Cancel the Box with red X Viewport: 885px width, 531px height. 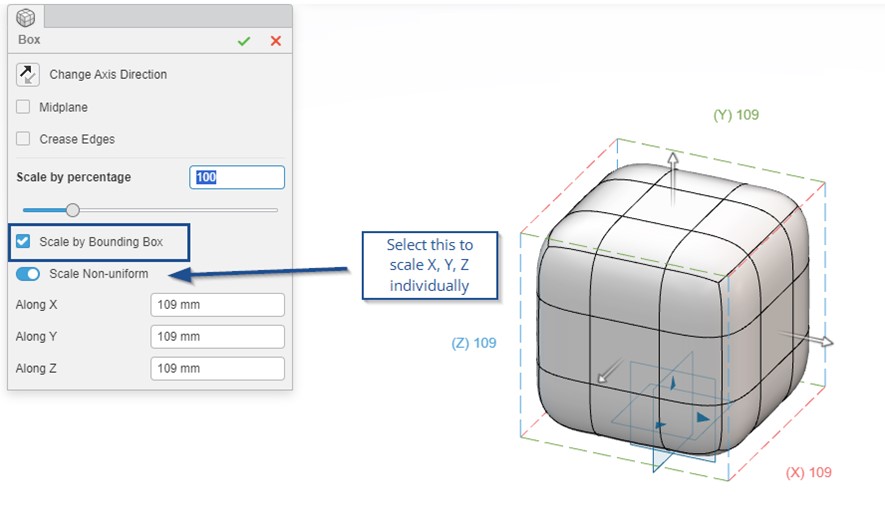[x=276, y=41]
